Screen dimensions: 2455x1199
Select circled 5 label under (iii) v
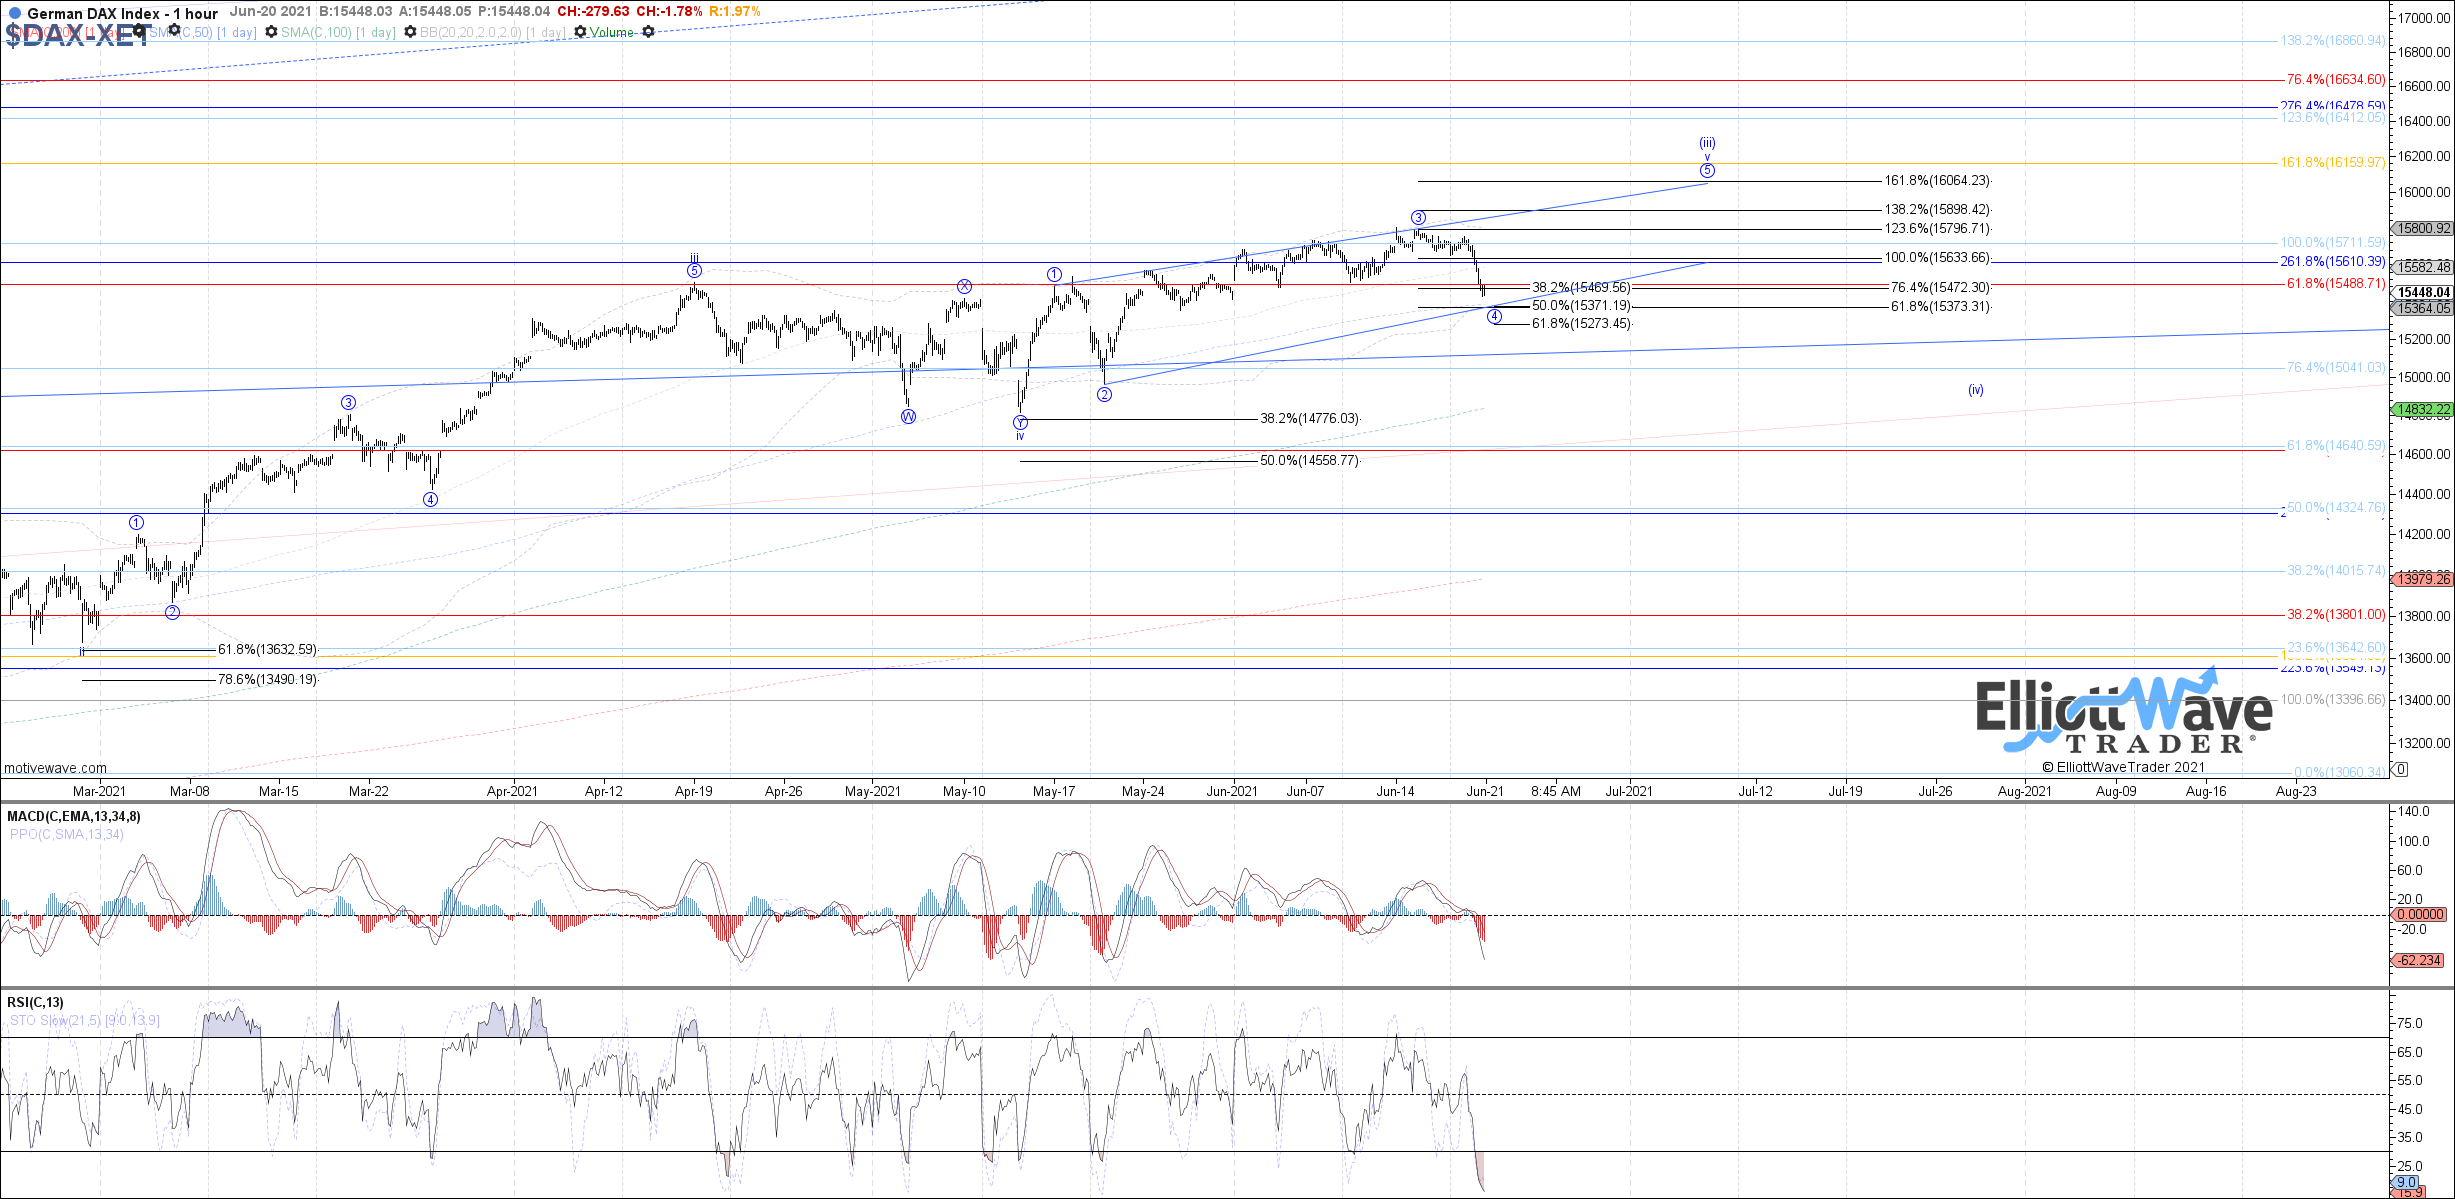(x=1707, y=170)
